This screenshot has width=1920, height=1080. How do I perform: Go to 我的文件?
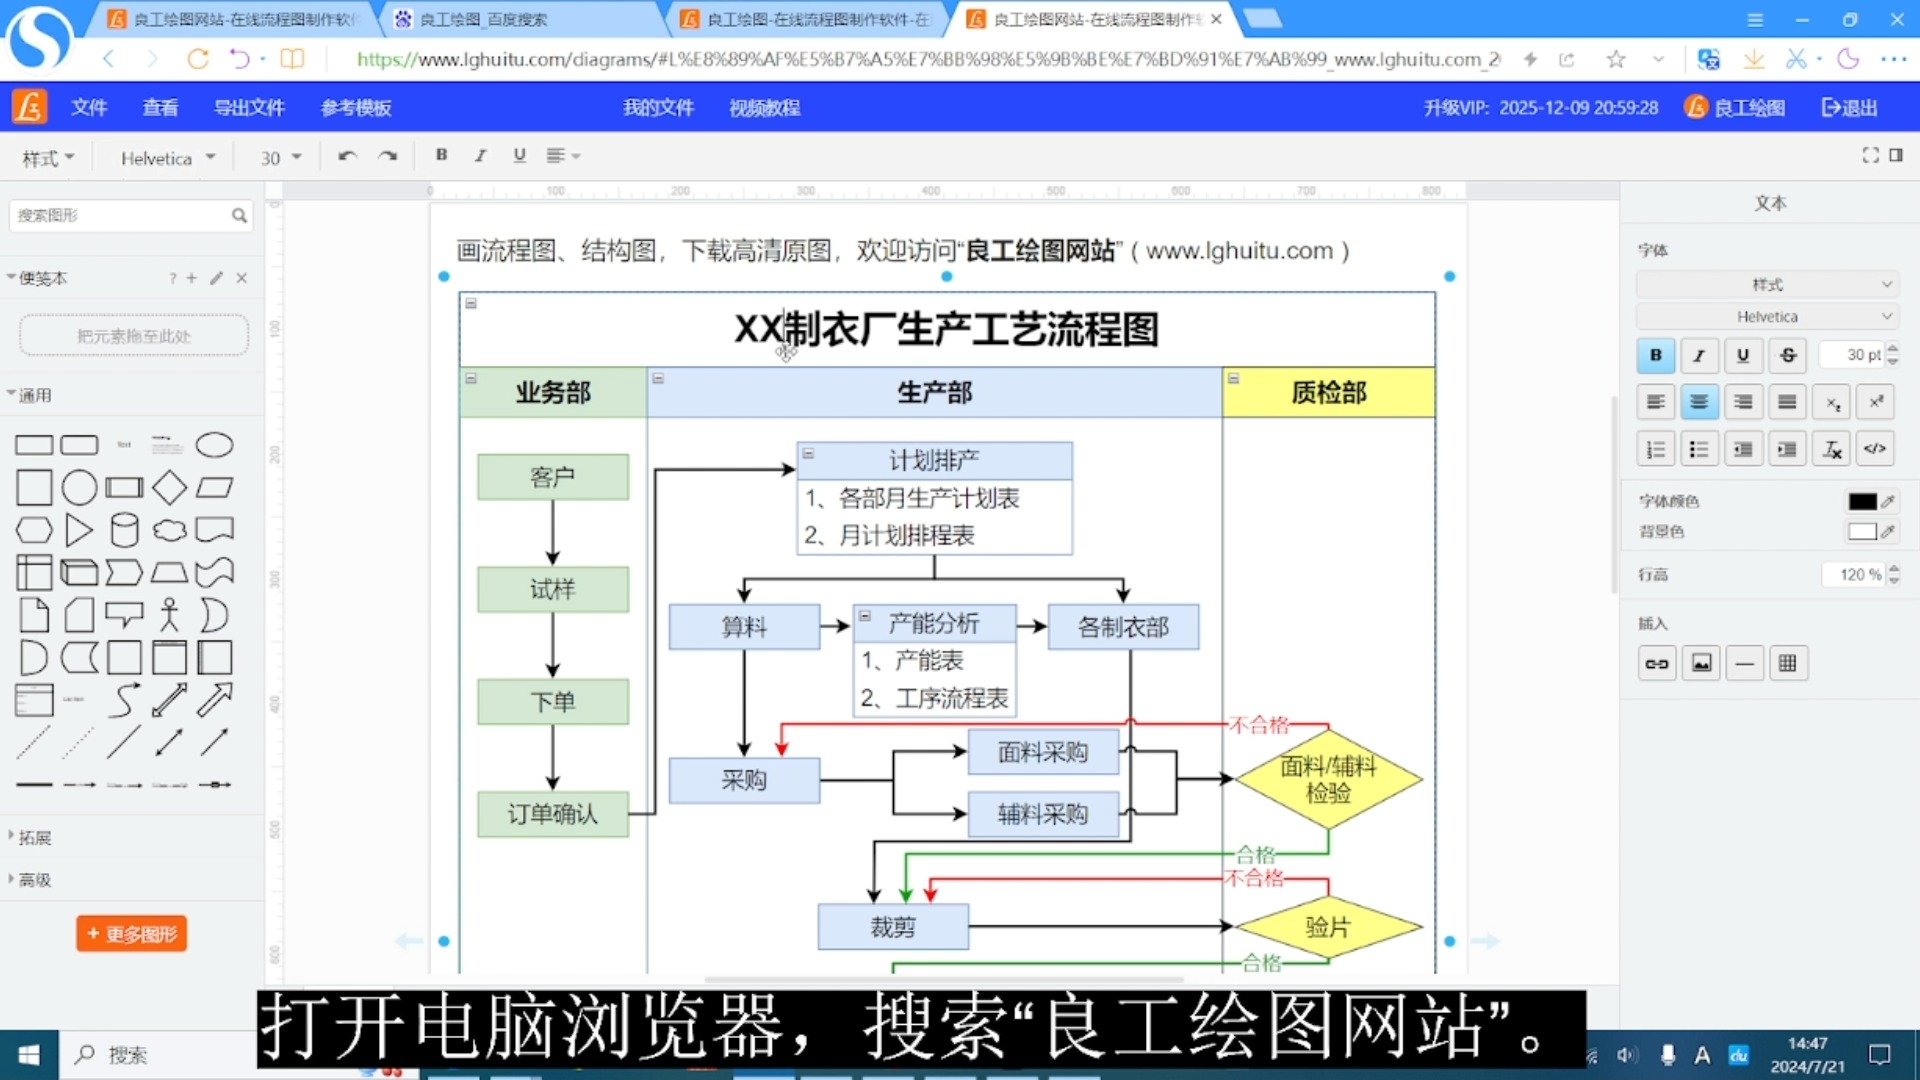[658, 107]
